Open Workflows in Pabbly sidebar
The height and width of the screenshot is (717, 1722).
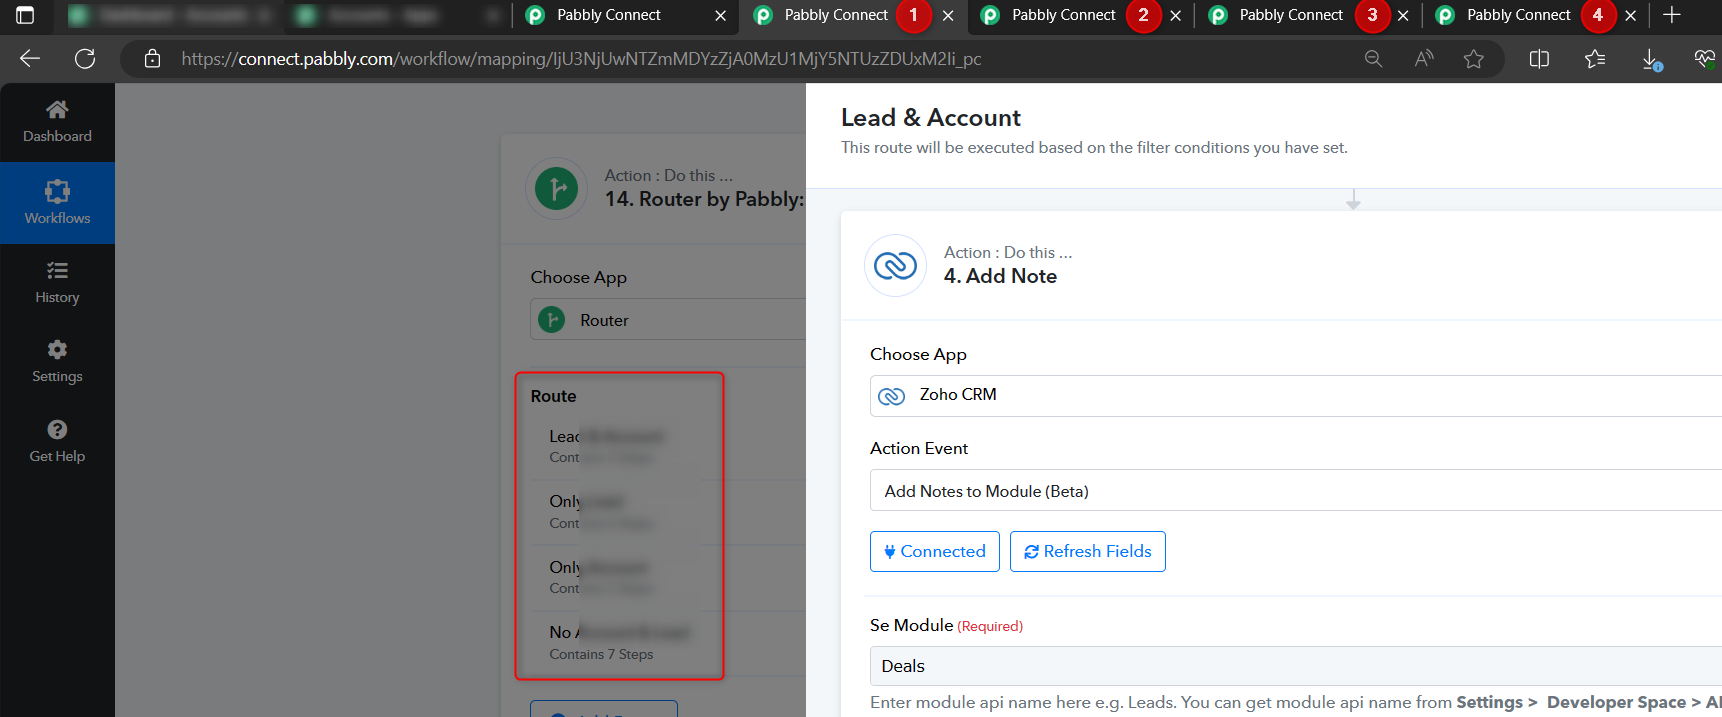[57, 203]
